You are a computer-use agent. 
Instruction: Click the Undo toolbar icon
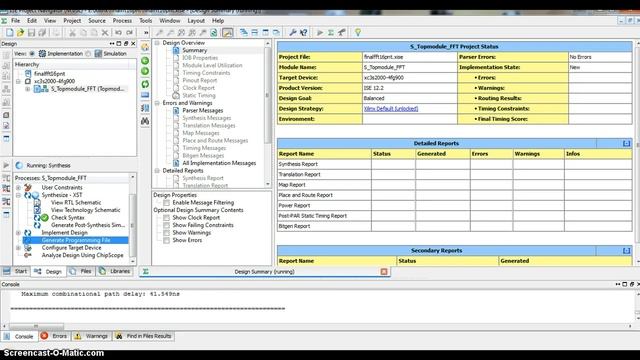pyautogui.click(x=118, y=32)
